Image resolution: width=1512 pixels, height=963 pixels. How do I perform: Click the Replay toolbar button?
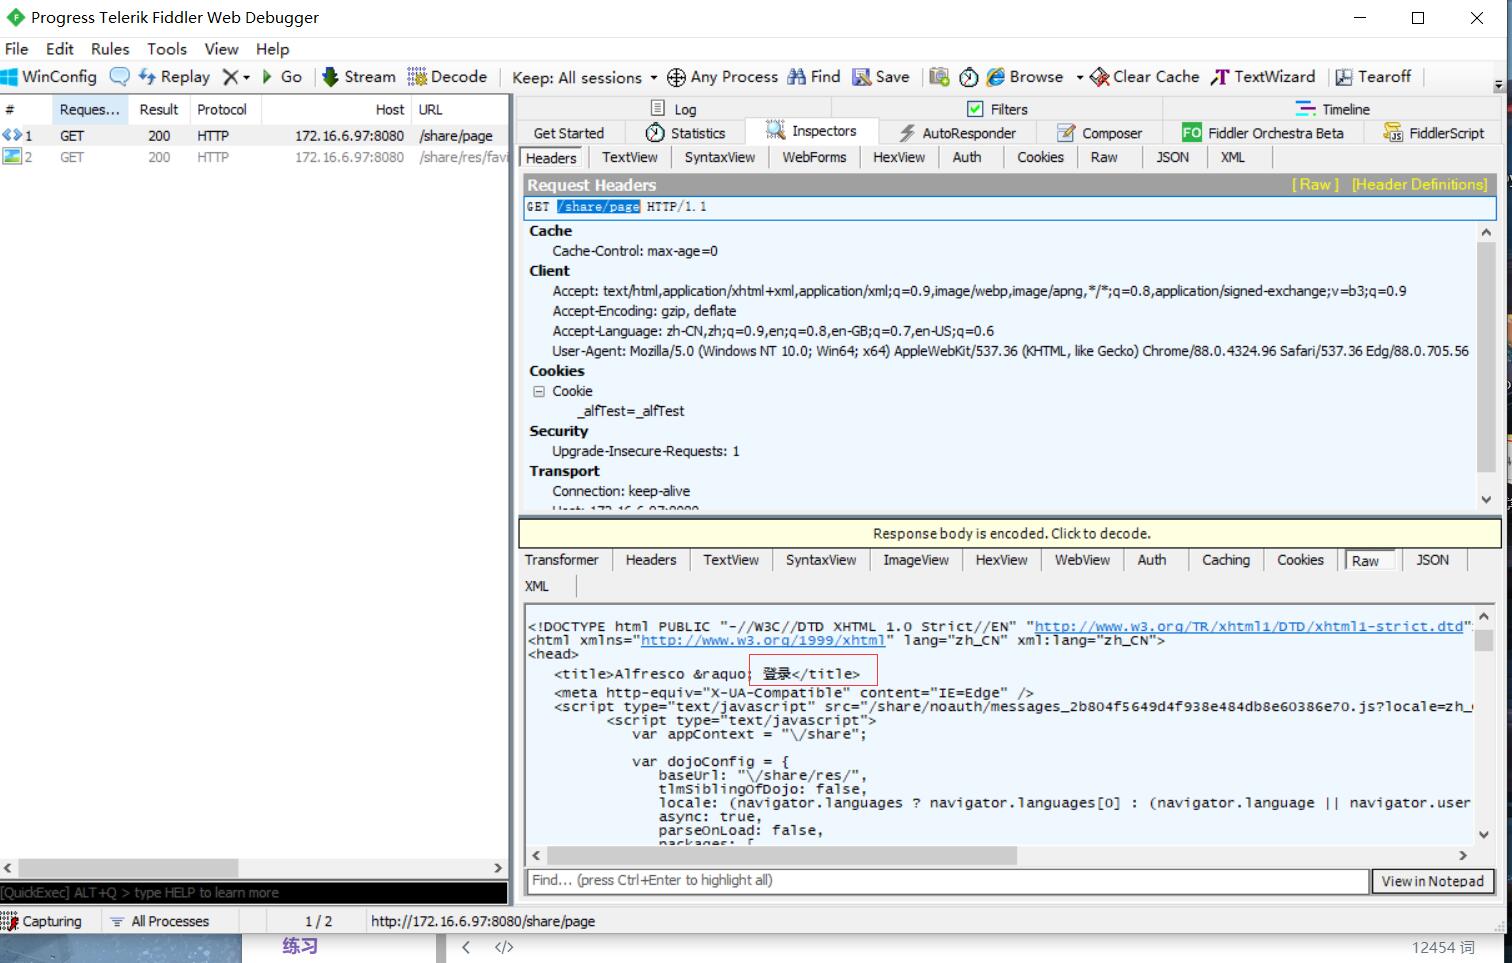pos(174,77)
